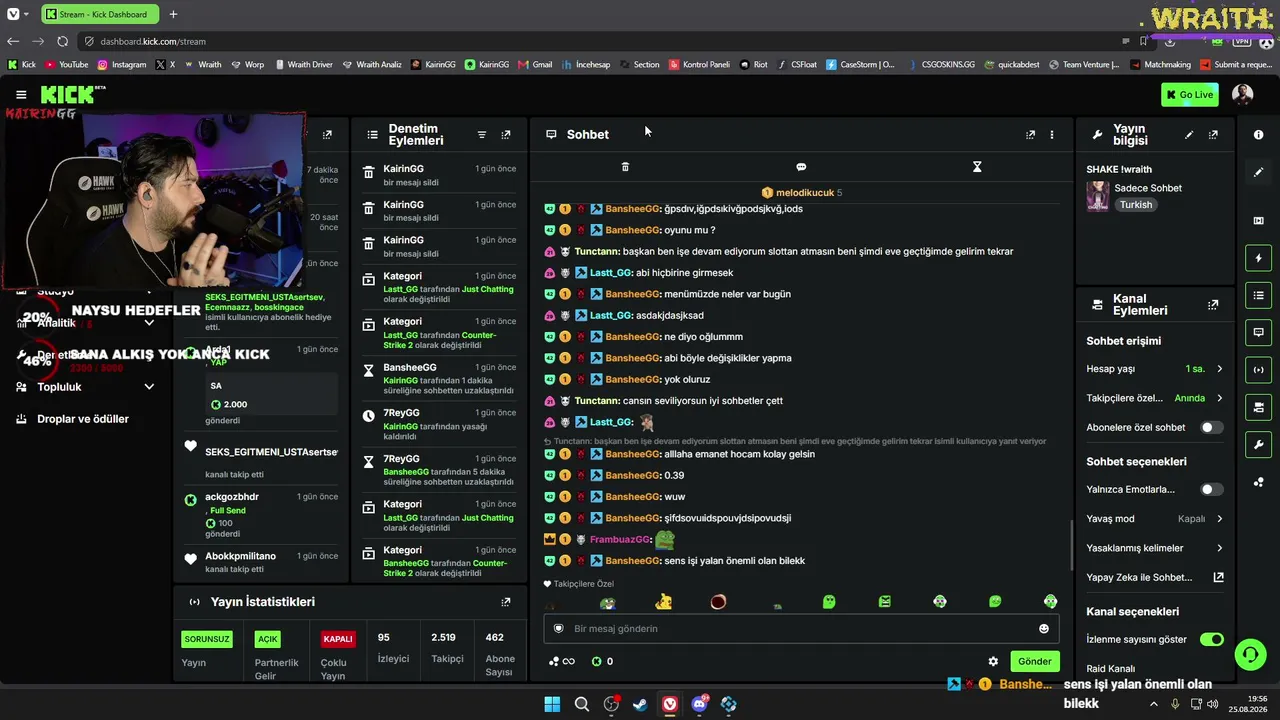
Task: Pick the green ghost emote above message box
Action: [829, 602]
